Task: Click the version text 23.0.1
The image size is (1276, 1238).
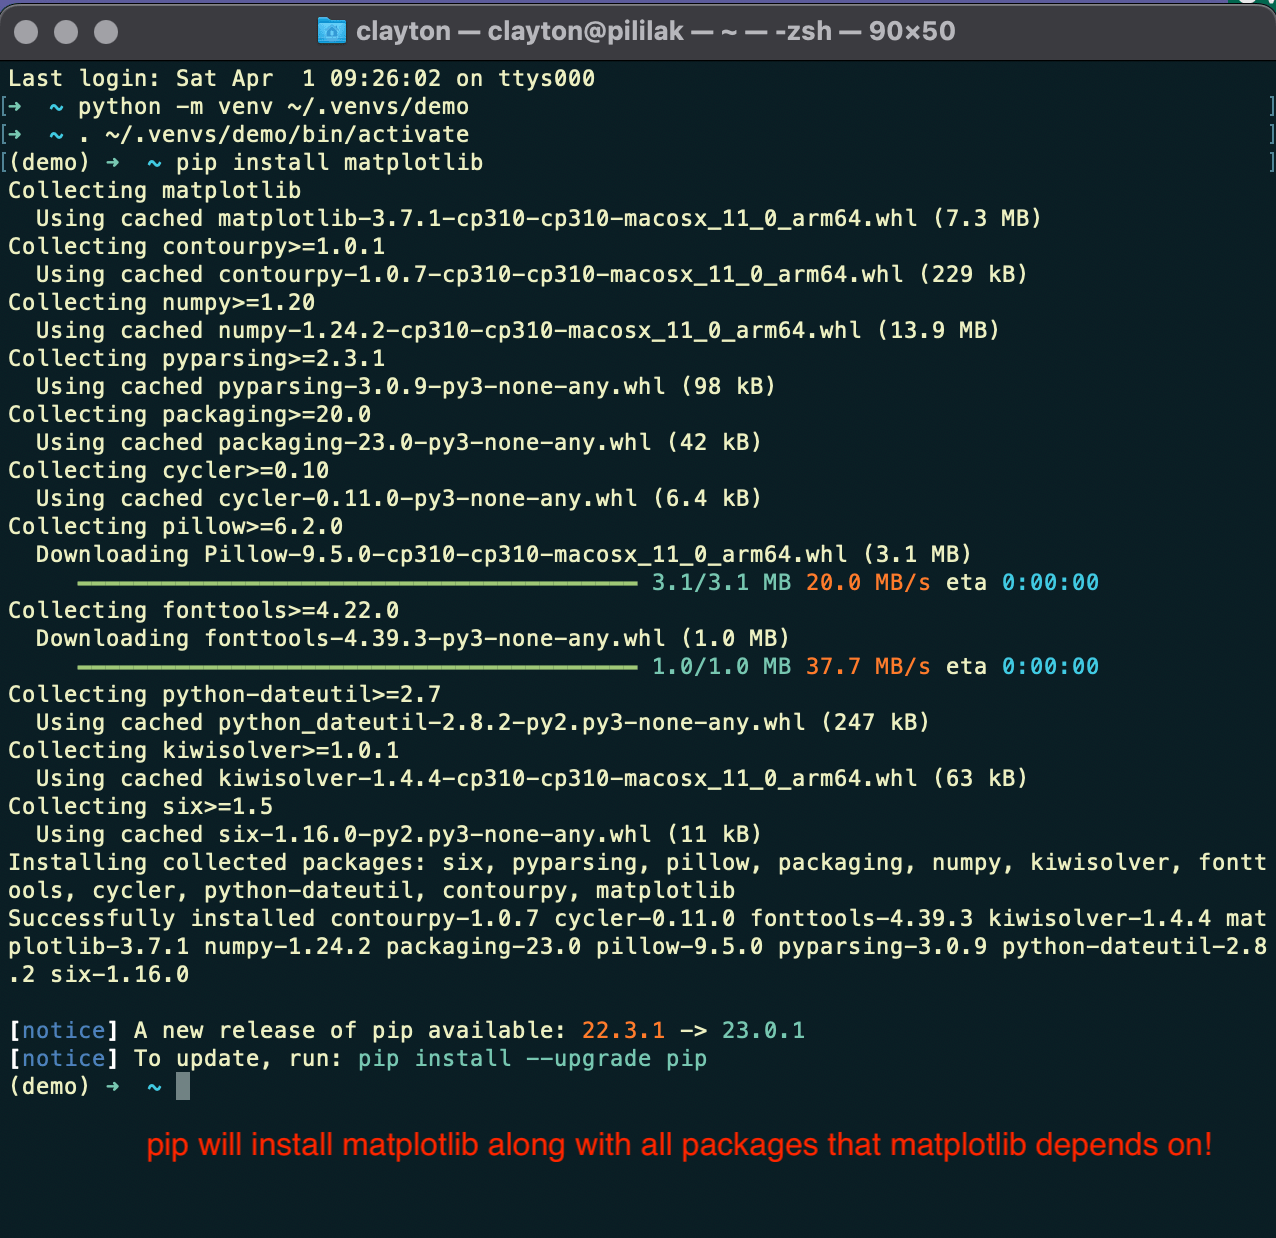Action: (766, 1030)
